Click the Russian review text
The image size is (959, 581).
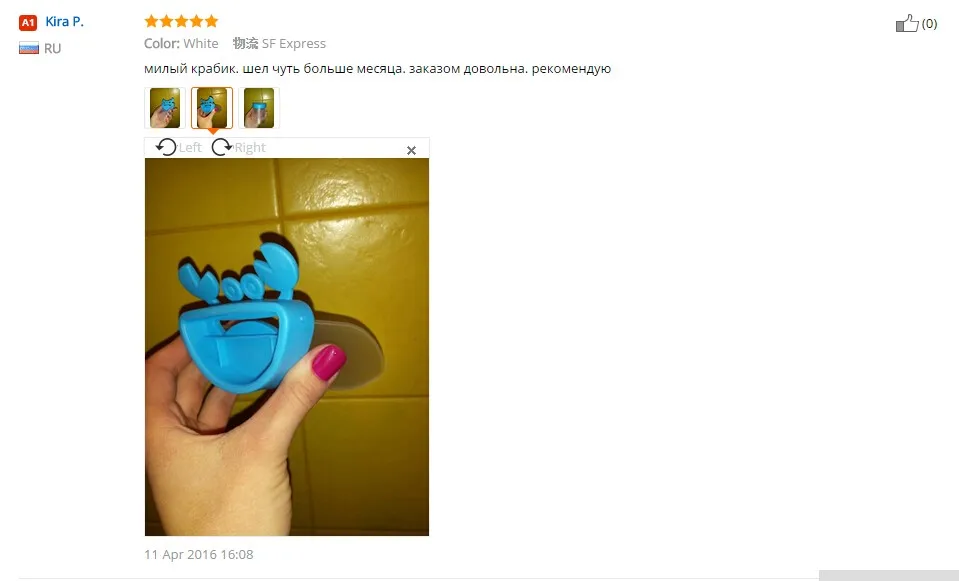[x=377, y=68]
